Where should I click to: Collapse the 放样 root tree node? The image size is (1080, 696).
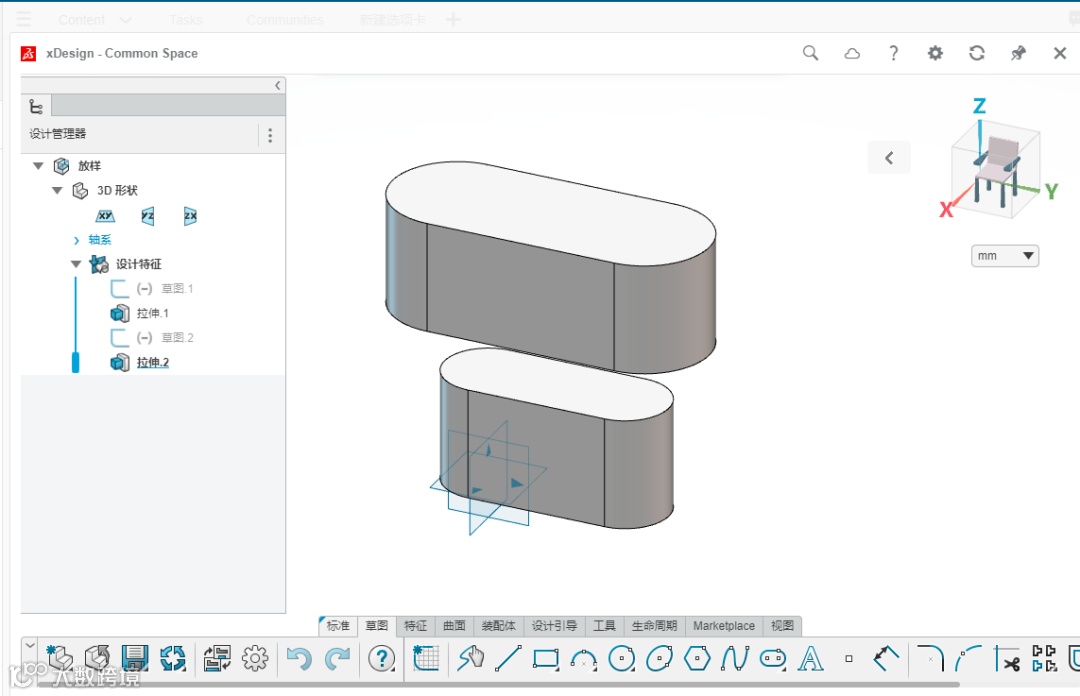tap(39, 165)
